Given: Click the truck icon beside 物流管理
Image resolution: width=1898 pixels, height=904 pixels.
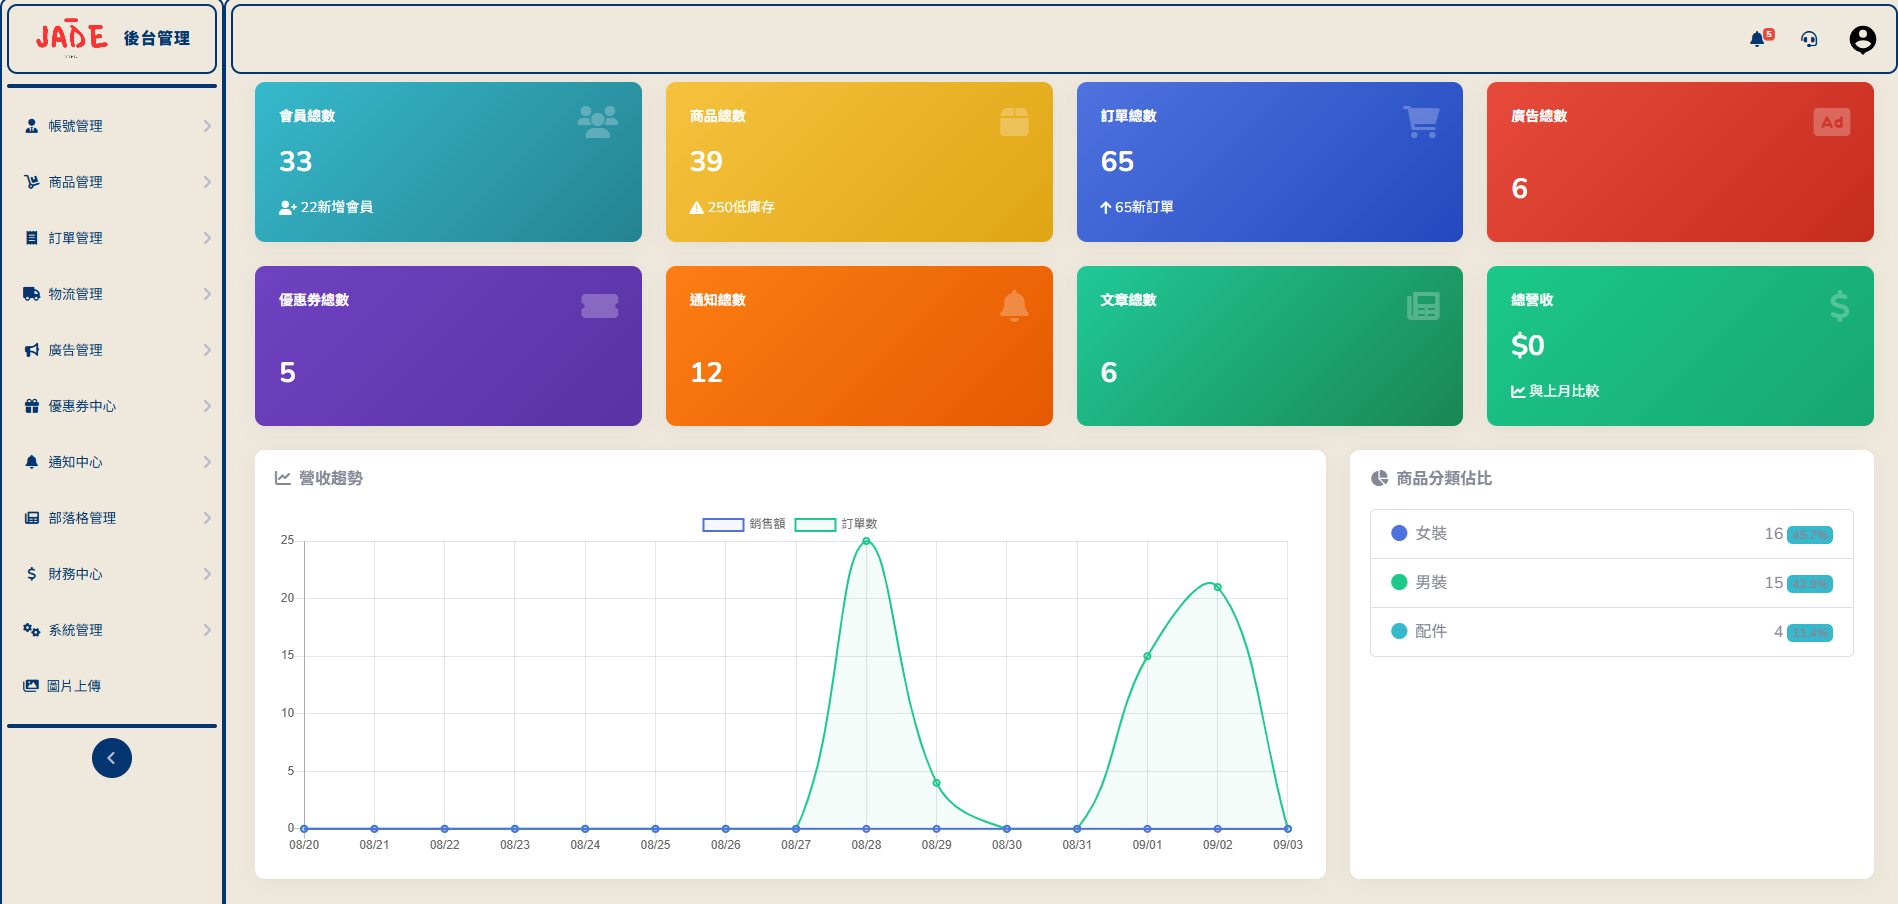Looking at the screenshot, I should [32, 294].
